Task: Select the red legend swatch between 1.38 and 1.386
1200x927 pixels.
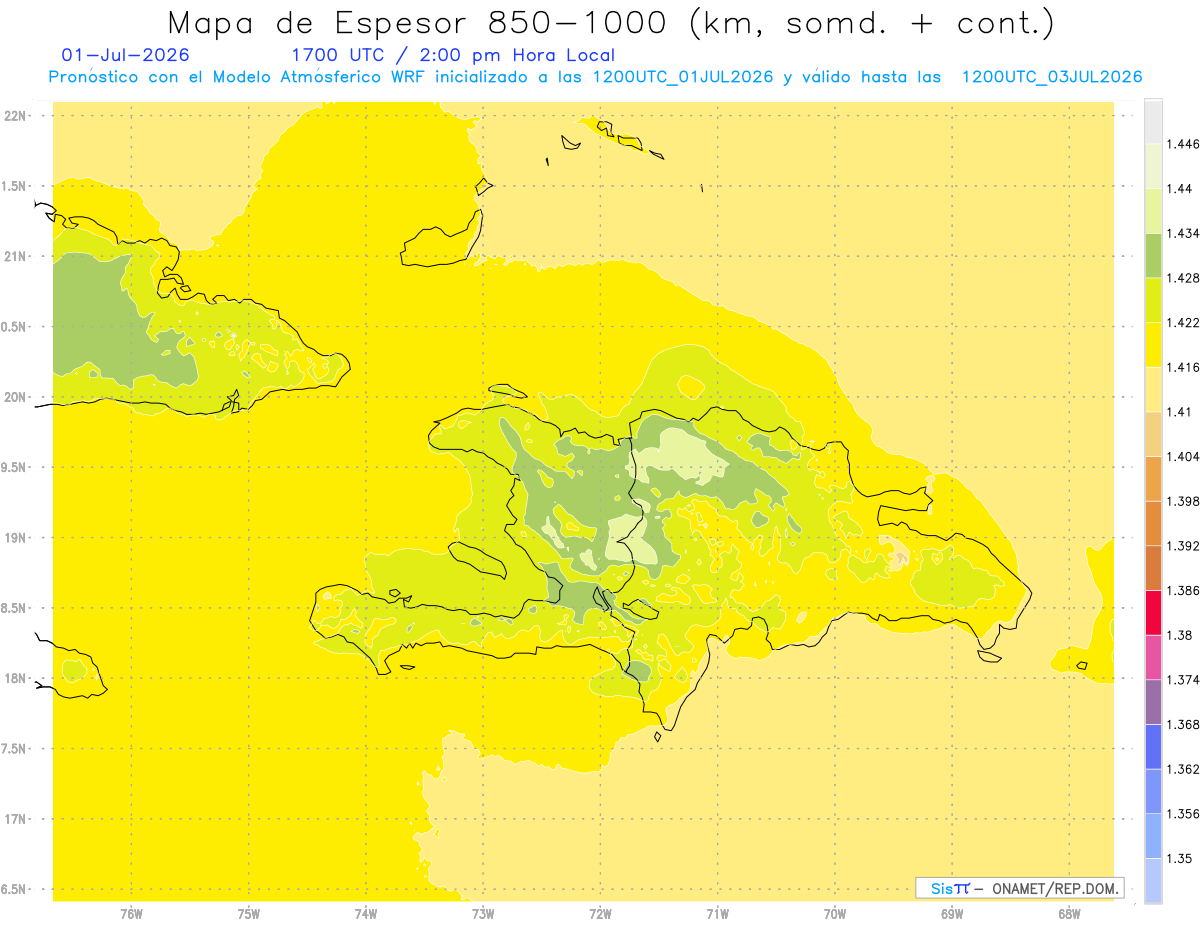Action: click(x=1153, y=612)
